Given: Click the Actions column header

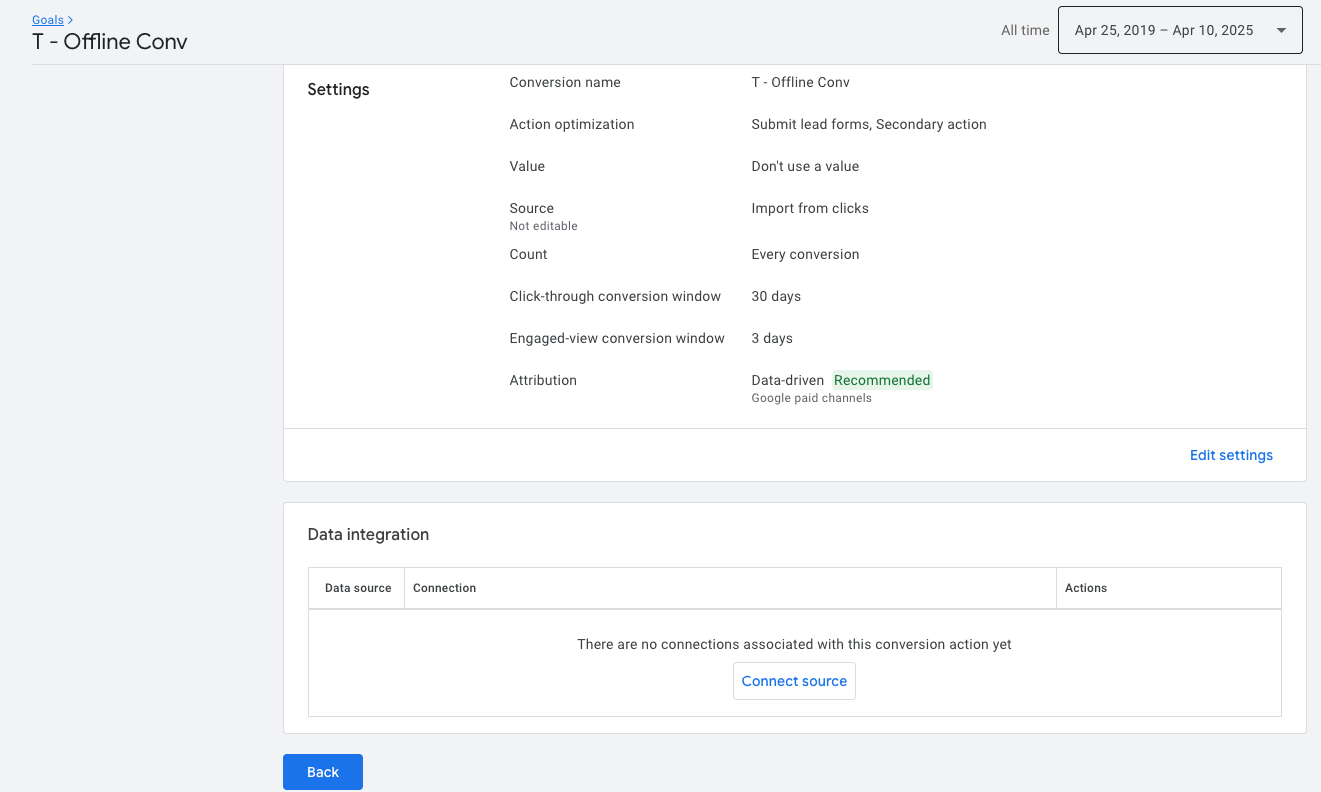Looking at the screenshot, I should point(1085,588).
